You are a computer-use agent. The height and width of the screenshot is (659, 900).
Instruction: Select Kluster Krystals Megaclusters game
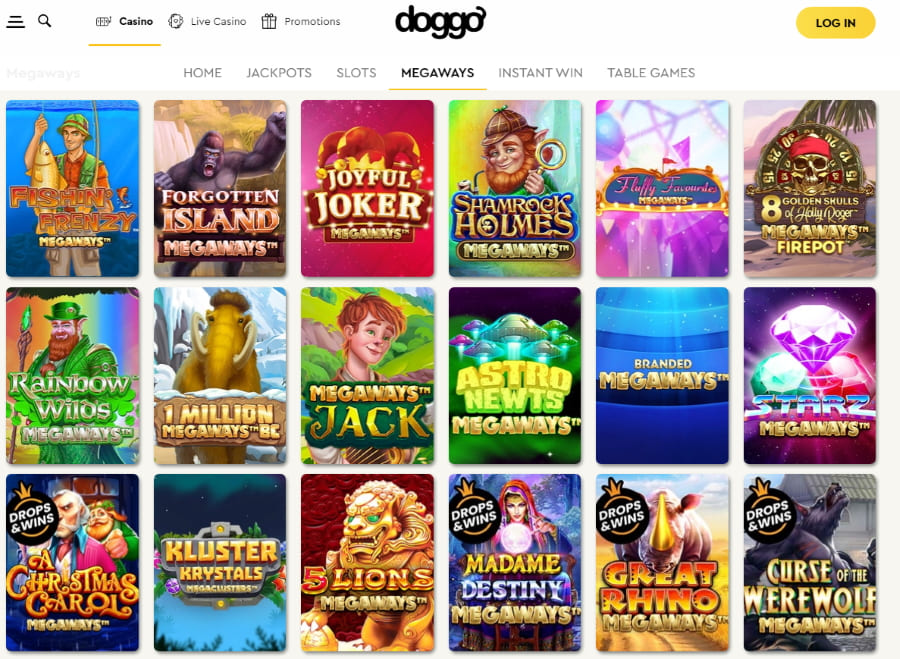pos(220,563)
